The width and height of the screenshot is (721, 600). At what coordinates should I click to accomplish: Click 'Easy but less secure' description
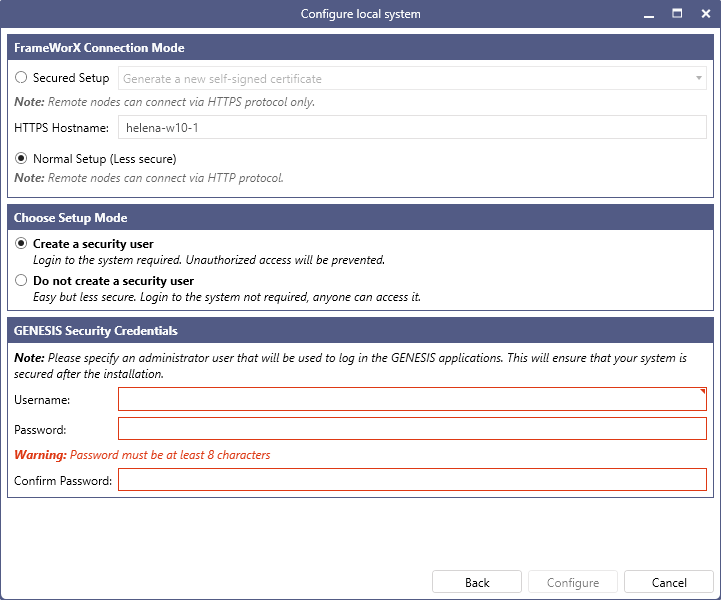[x=227, y=297]
